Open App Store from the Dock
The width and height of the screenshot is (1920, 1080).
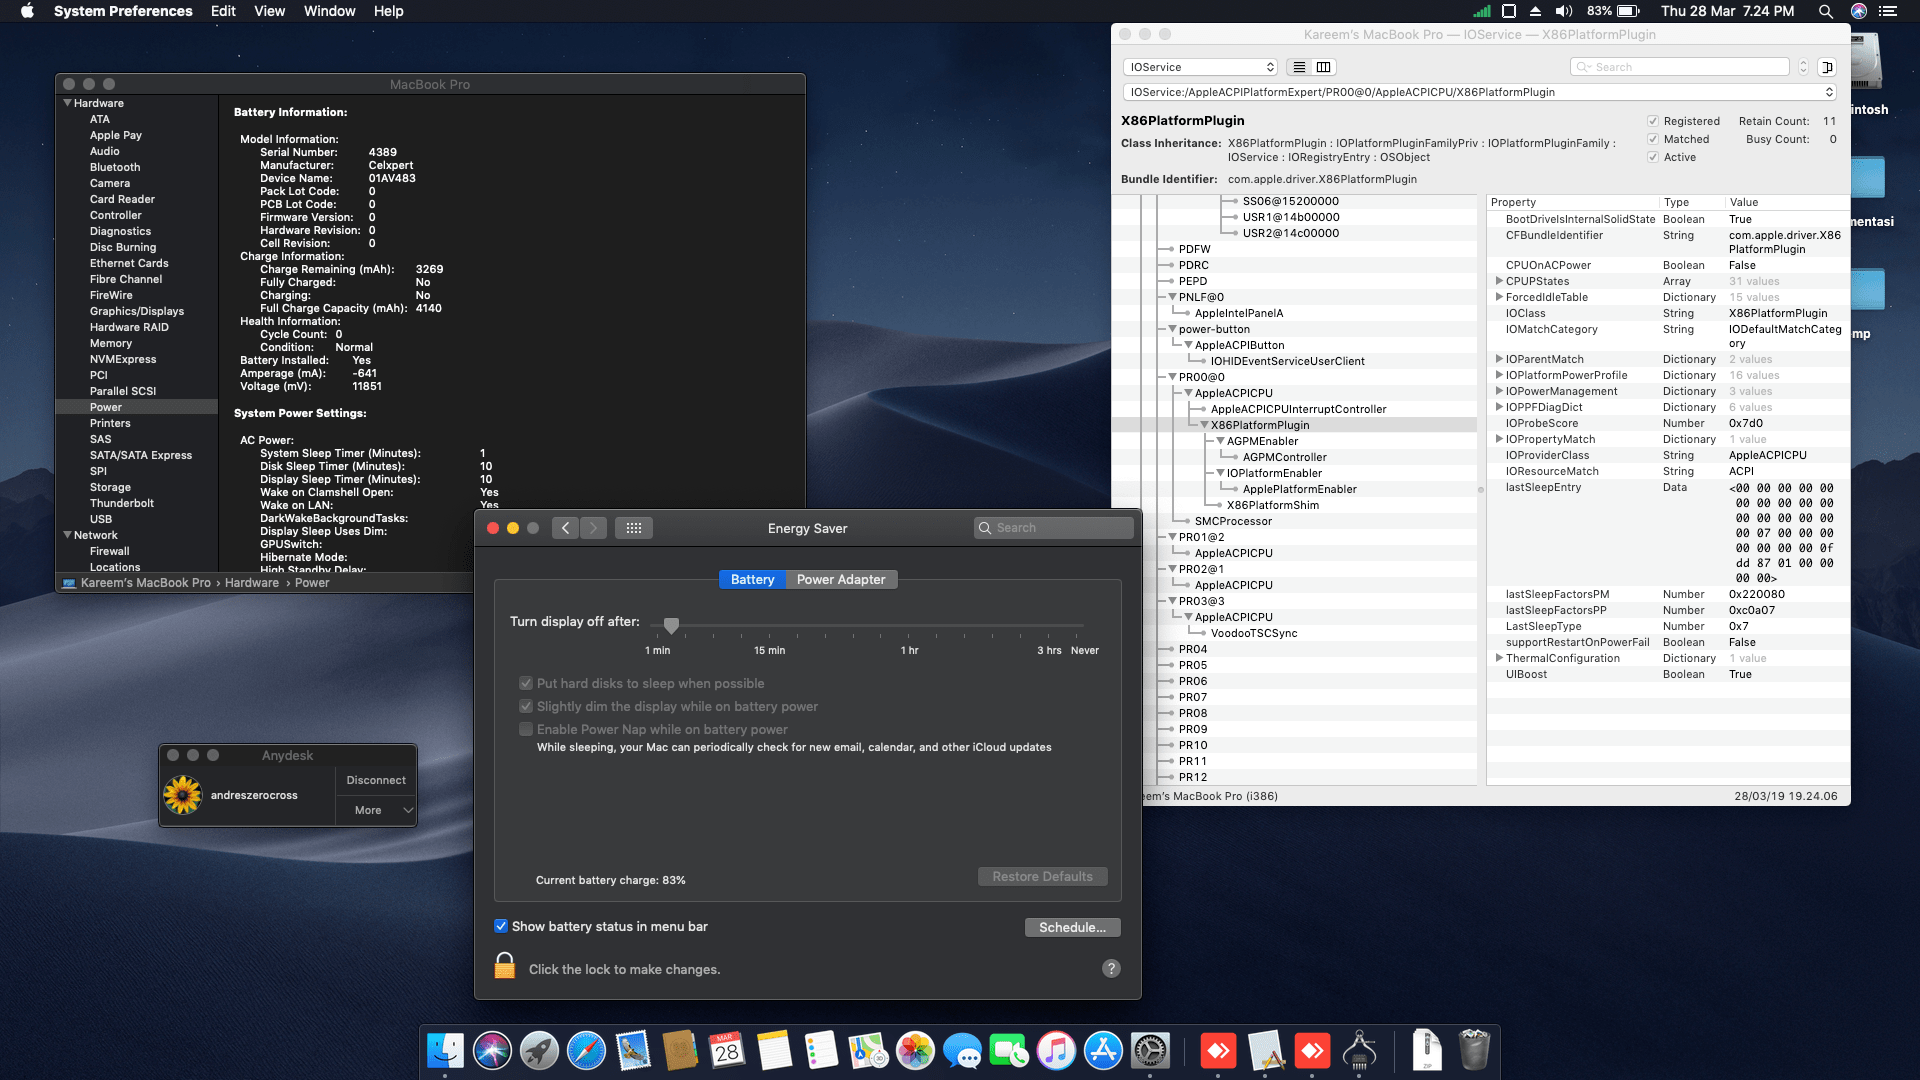point(1103,1051)
